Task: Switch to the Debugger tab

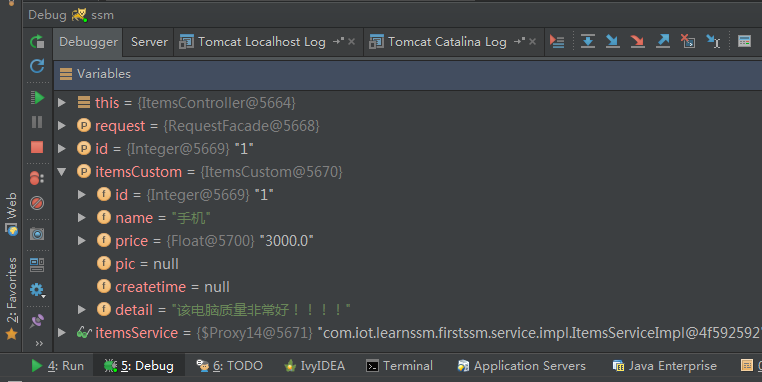Action: [x=88, y=42]
